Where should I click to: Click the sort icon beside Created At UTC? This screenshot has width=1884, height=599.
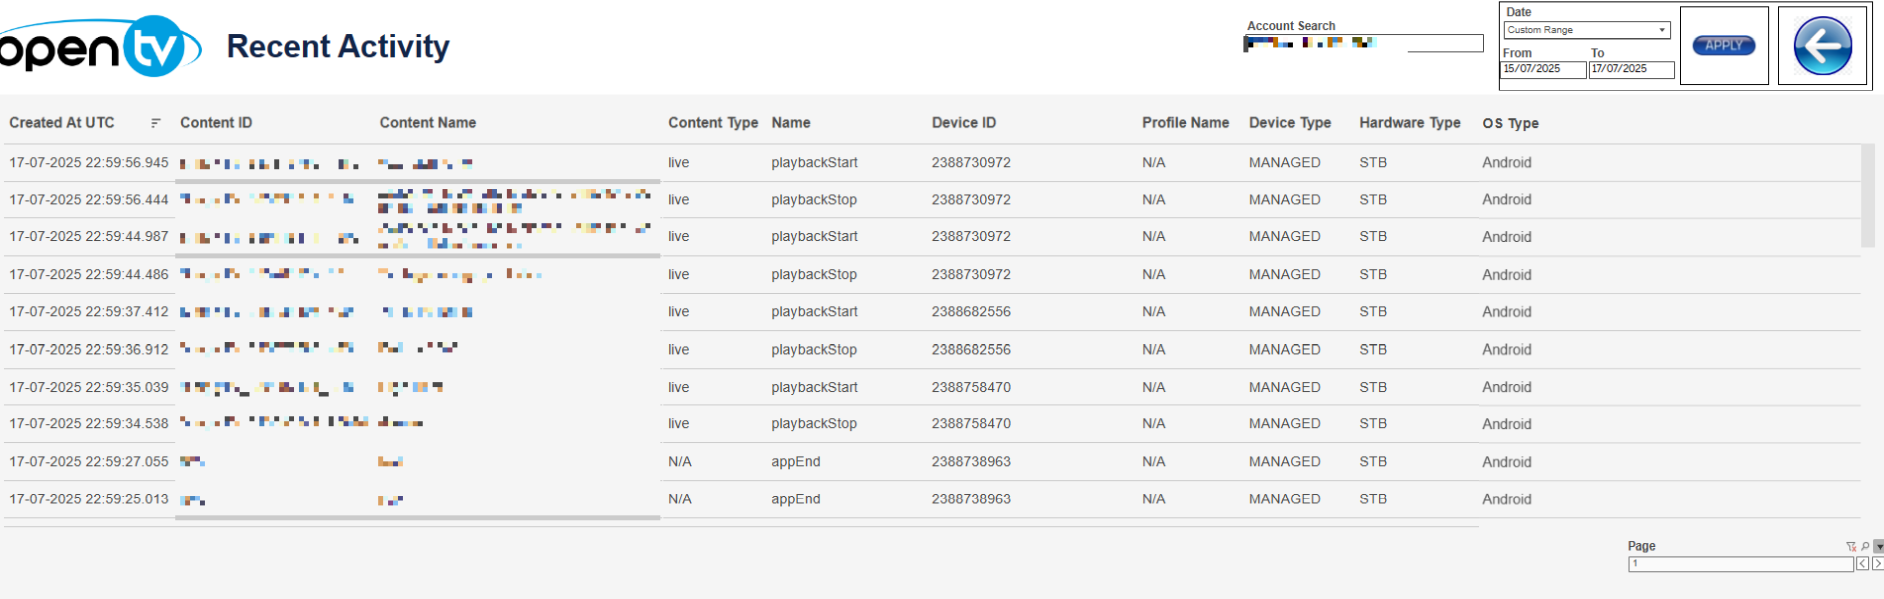tap(155, 123)
